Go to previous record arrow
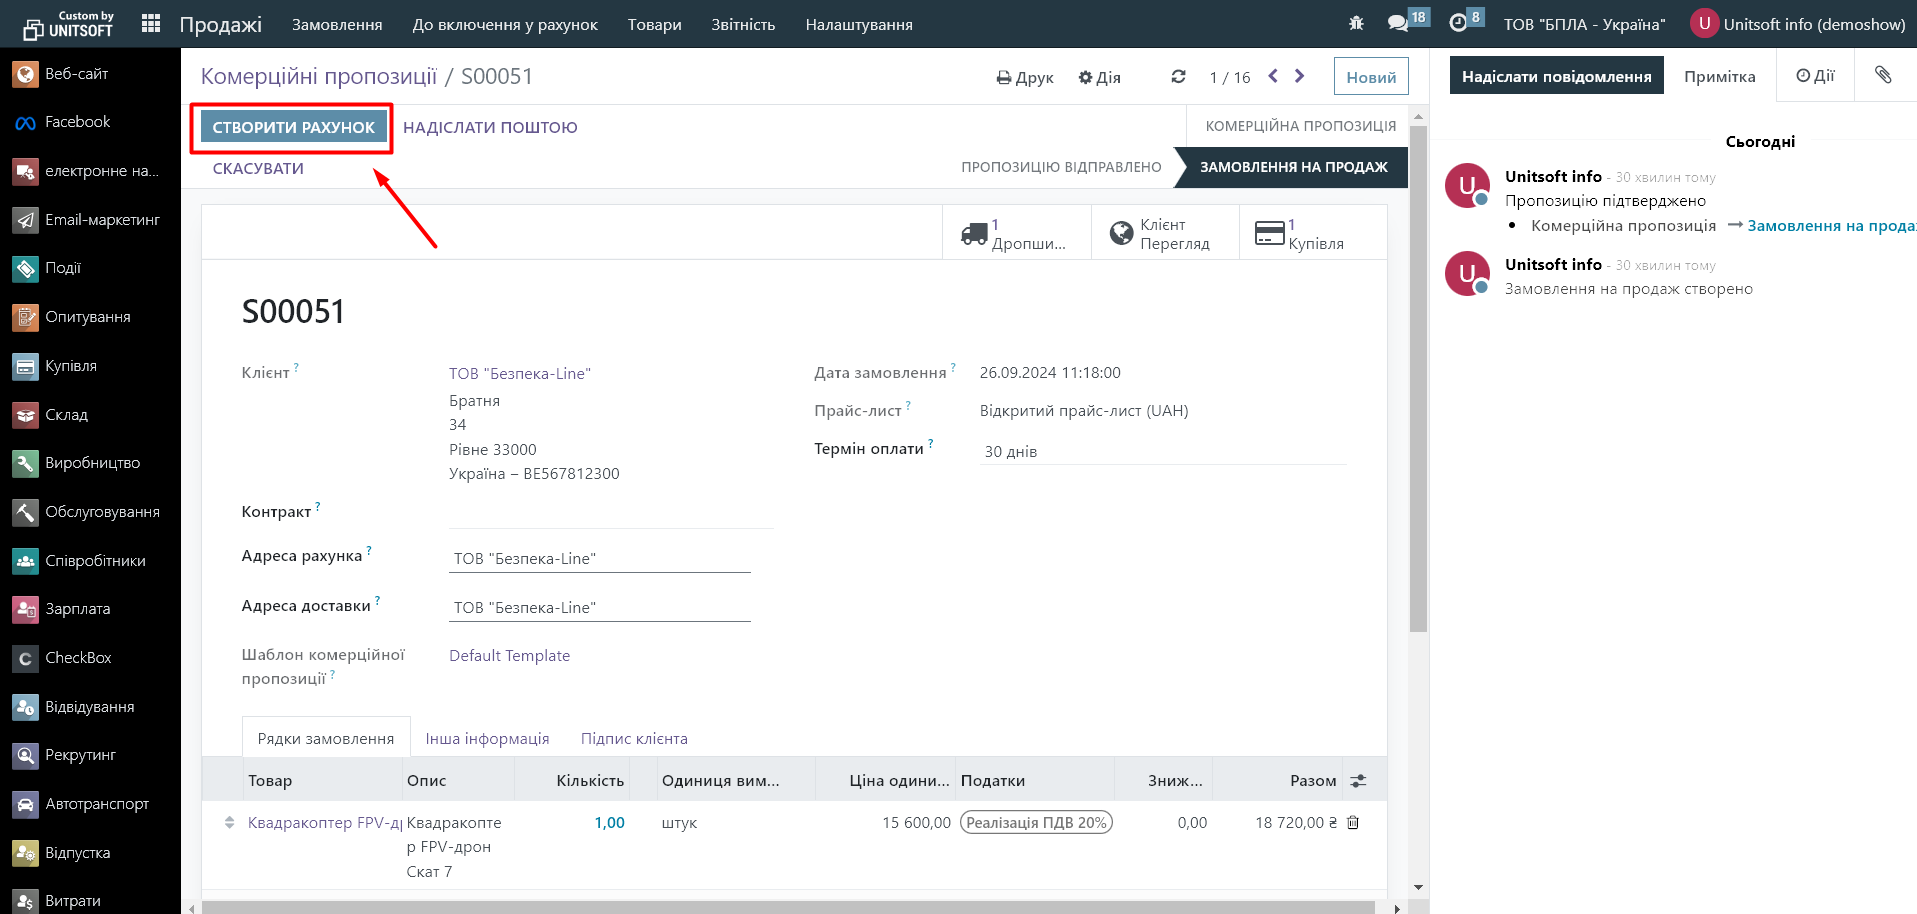This screenshot has height=914, width=1917. coord(1273,76)
